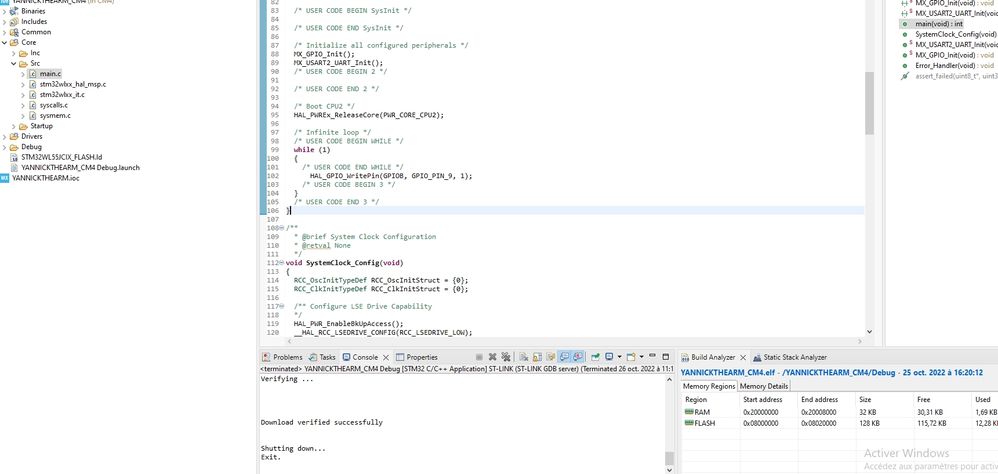Image resolution: width=998 pixels, height=474 pixels.
Task: Switch to the Tasks tab
Action: click(322, 357)
